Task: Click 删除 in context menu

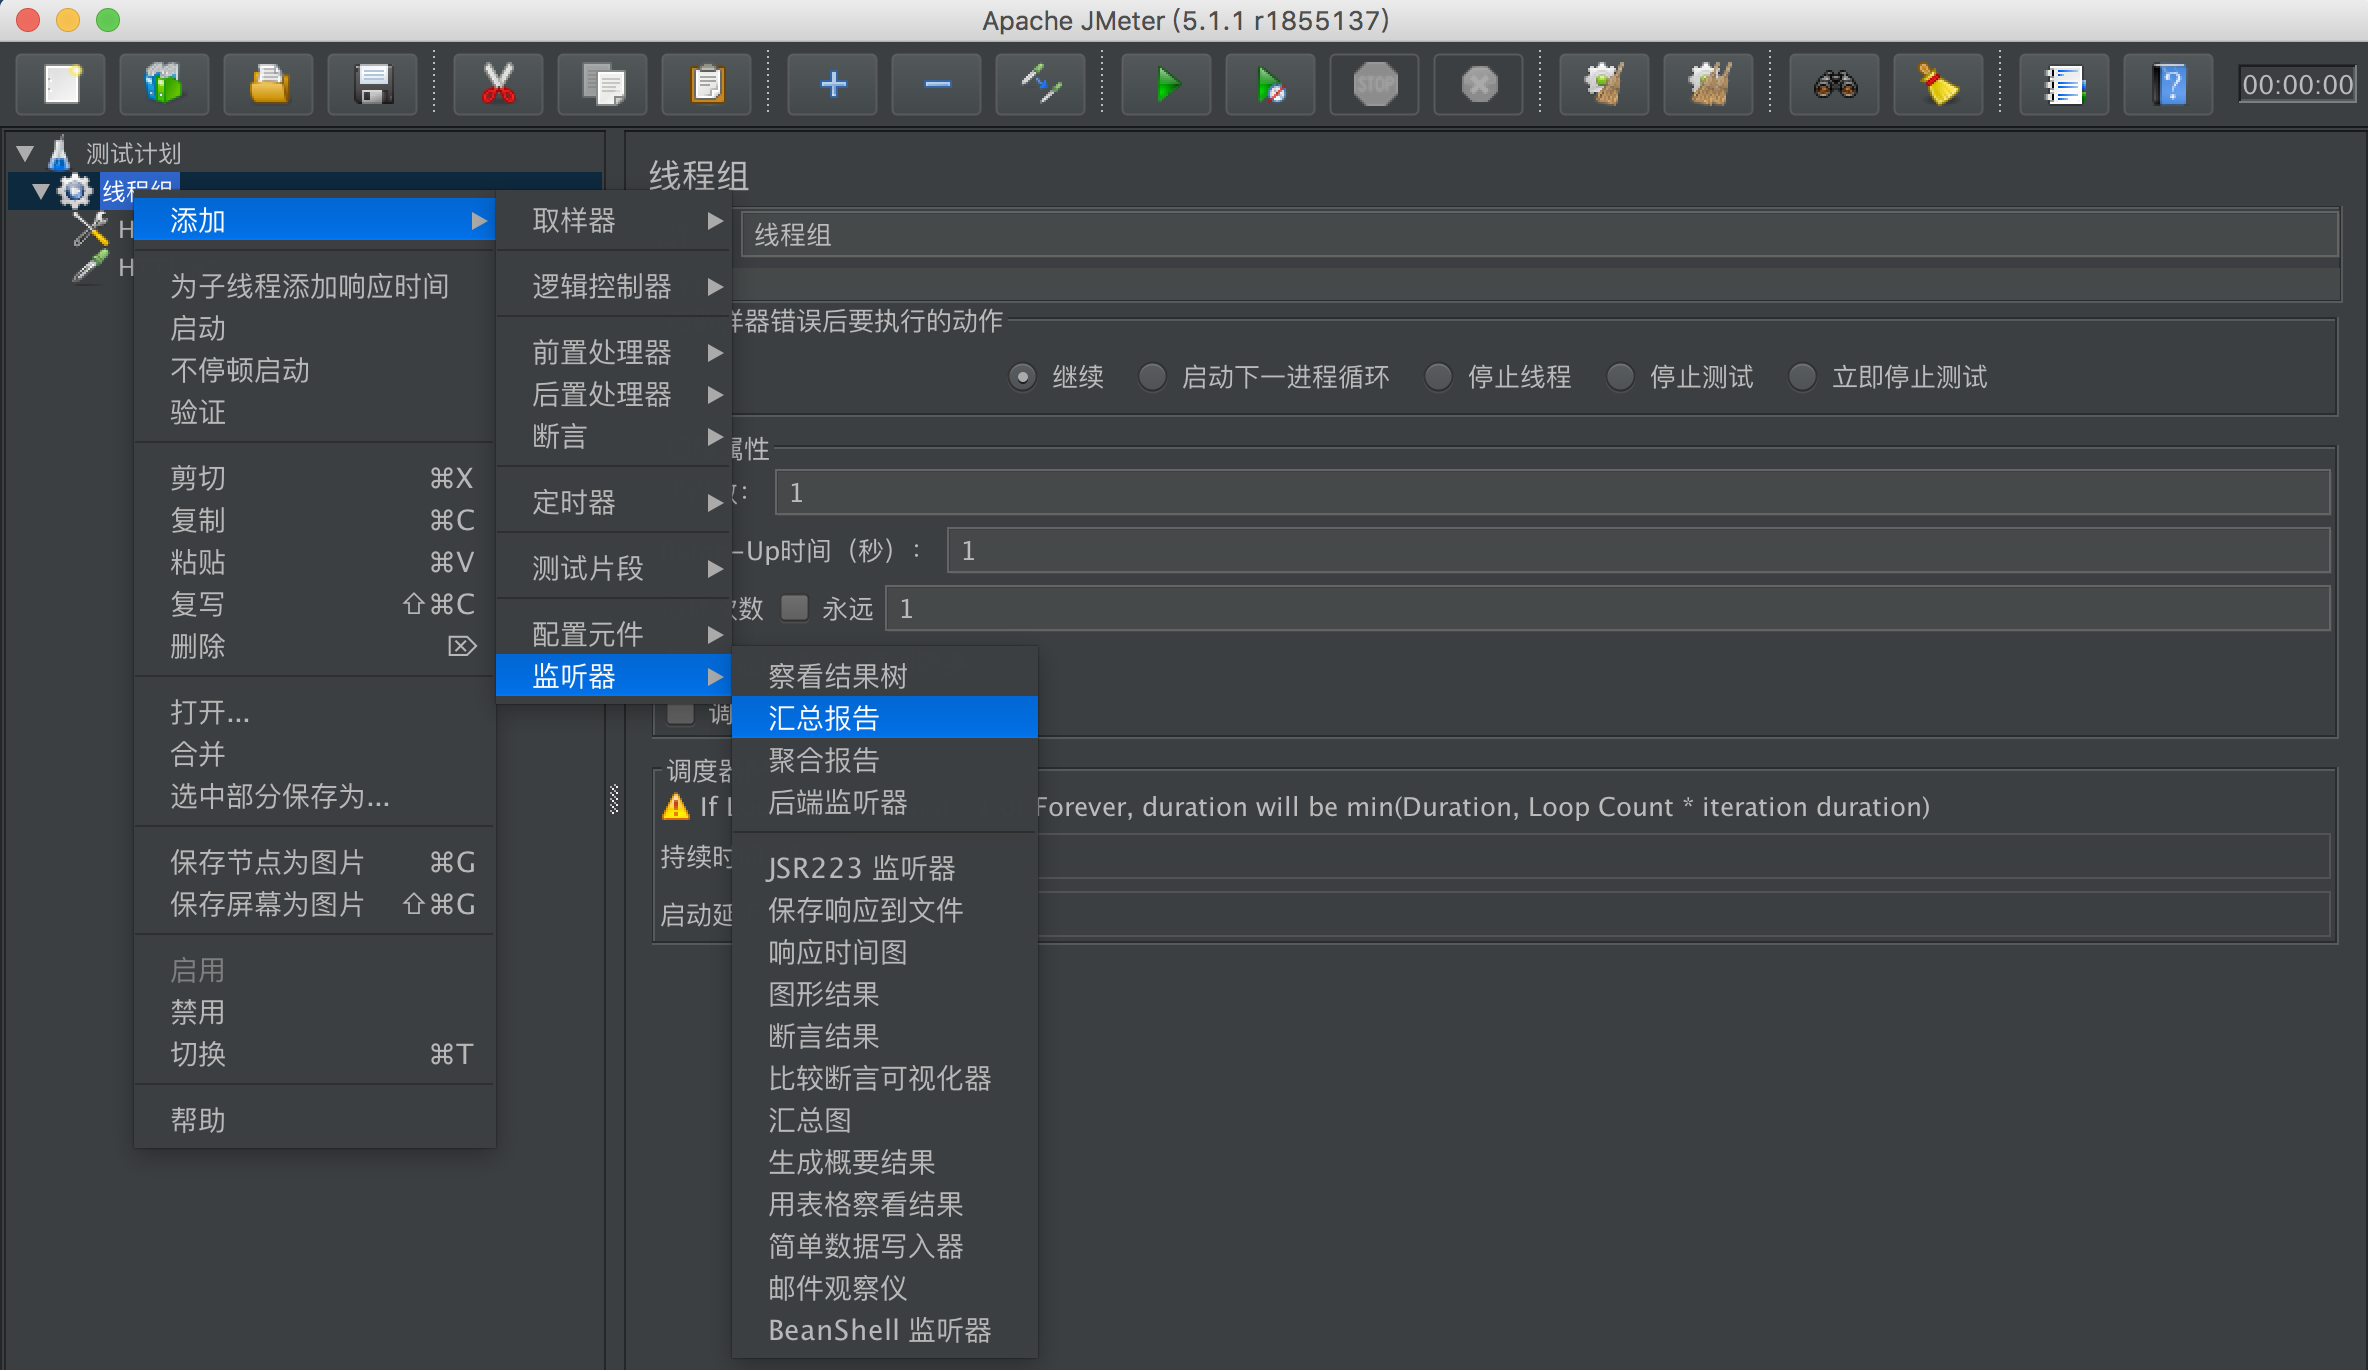Action: [315, 646]
